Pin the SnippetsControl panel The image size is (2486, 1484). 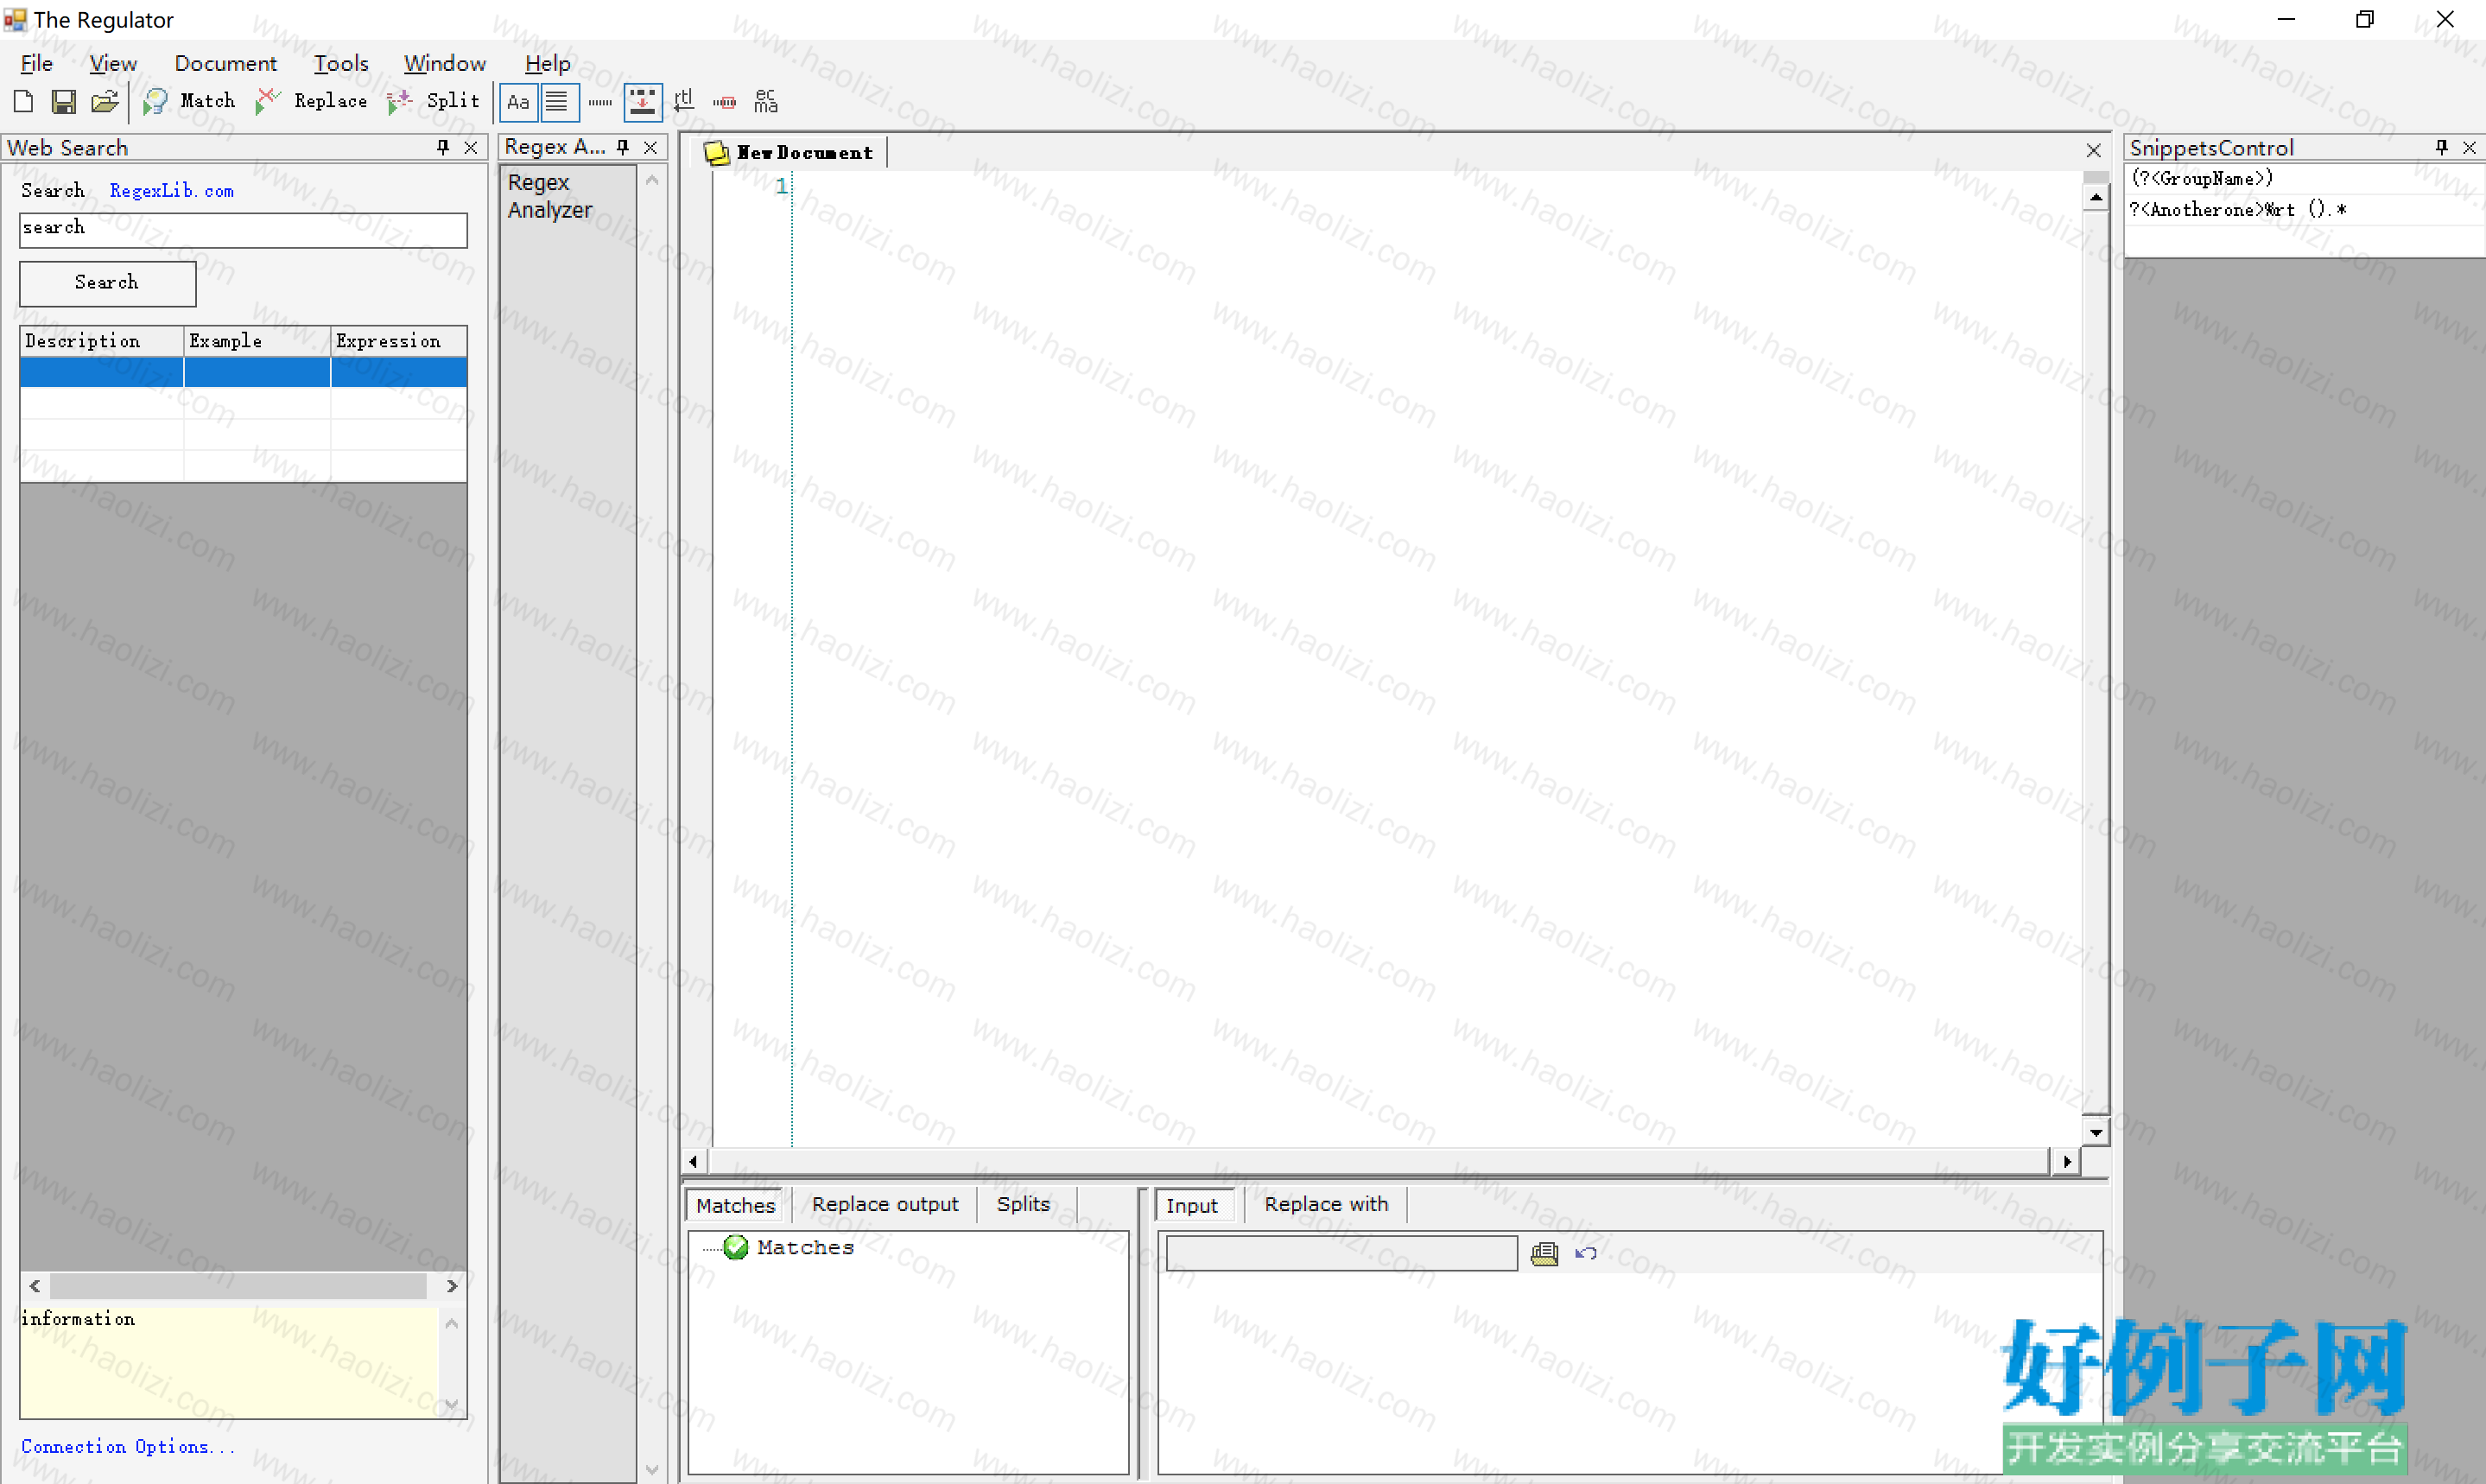coord(2442,147)
